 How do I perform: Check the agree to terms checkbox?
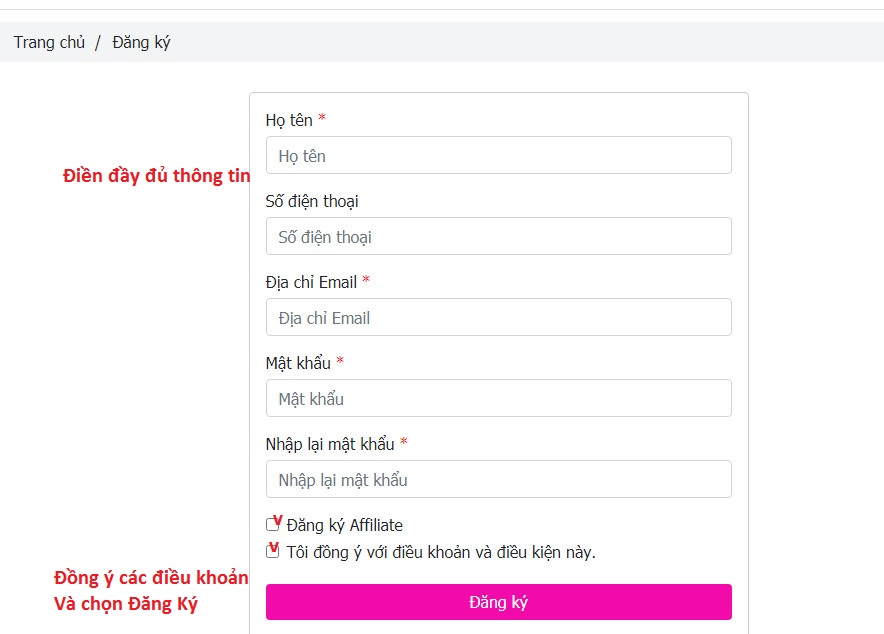273,551
